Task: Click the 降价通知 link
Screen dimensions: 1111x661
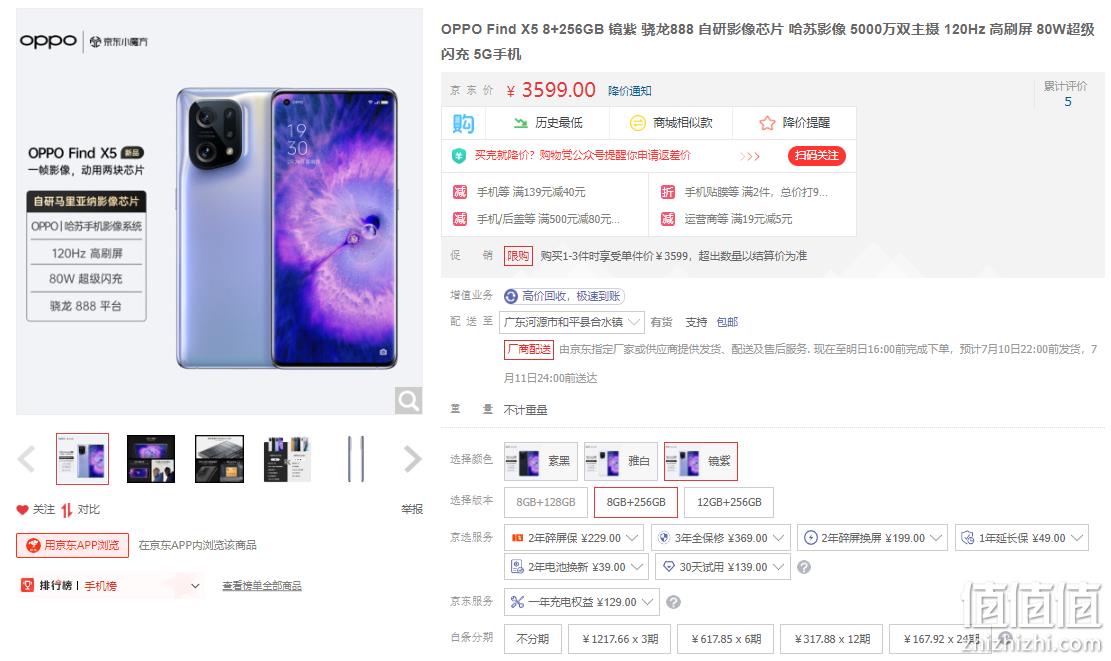Action: tap(629, 91)
